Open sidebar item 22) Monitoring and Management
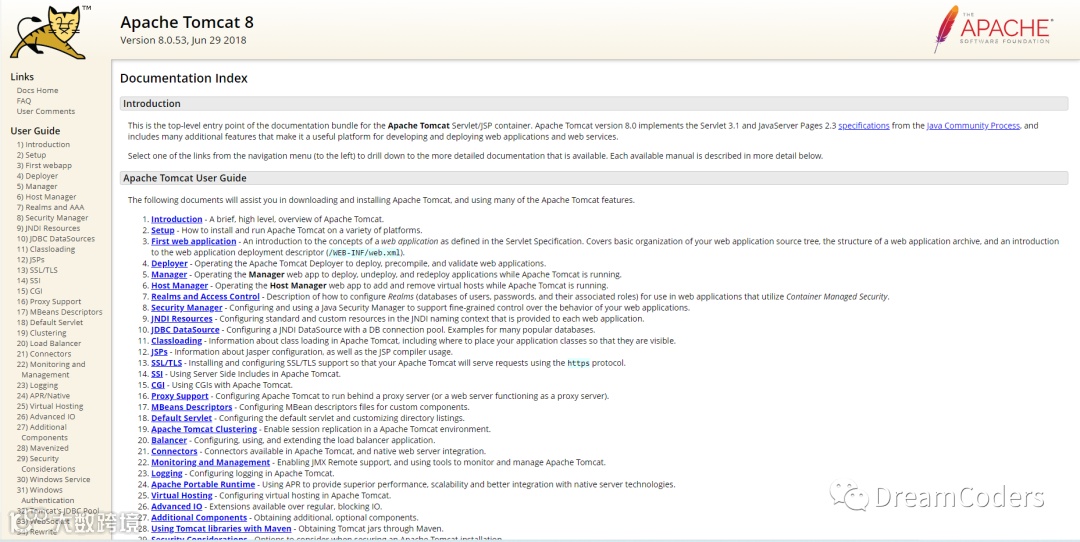Viewport: 1080px width, 542px height. (51, 369)
